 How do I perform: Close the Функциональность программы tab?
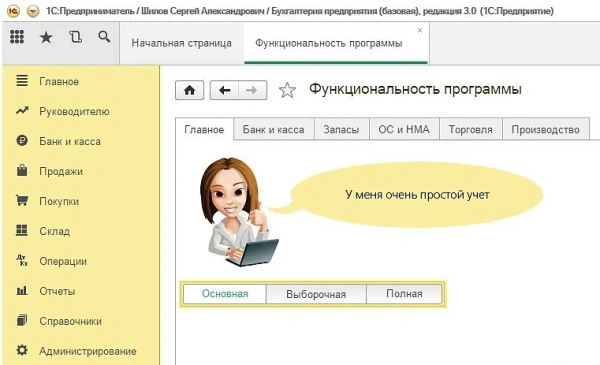(420, 30)
